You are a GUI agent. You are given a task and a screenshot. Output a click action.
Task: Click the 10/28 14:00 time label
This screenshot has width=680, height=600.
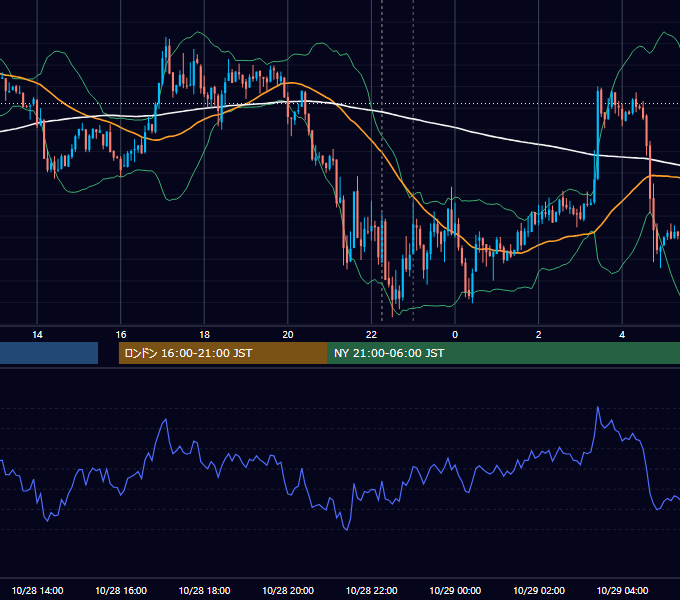coord(37,590)
